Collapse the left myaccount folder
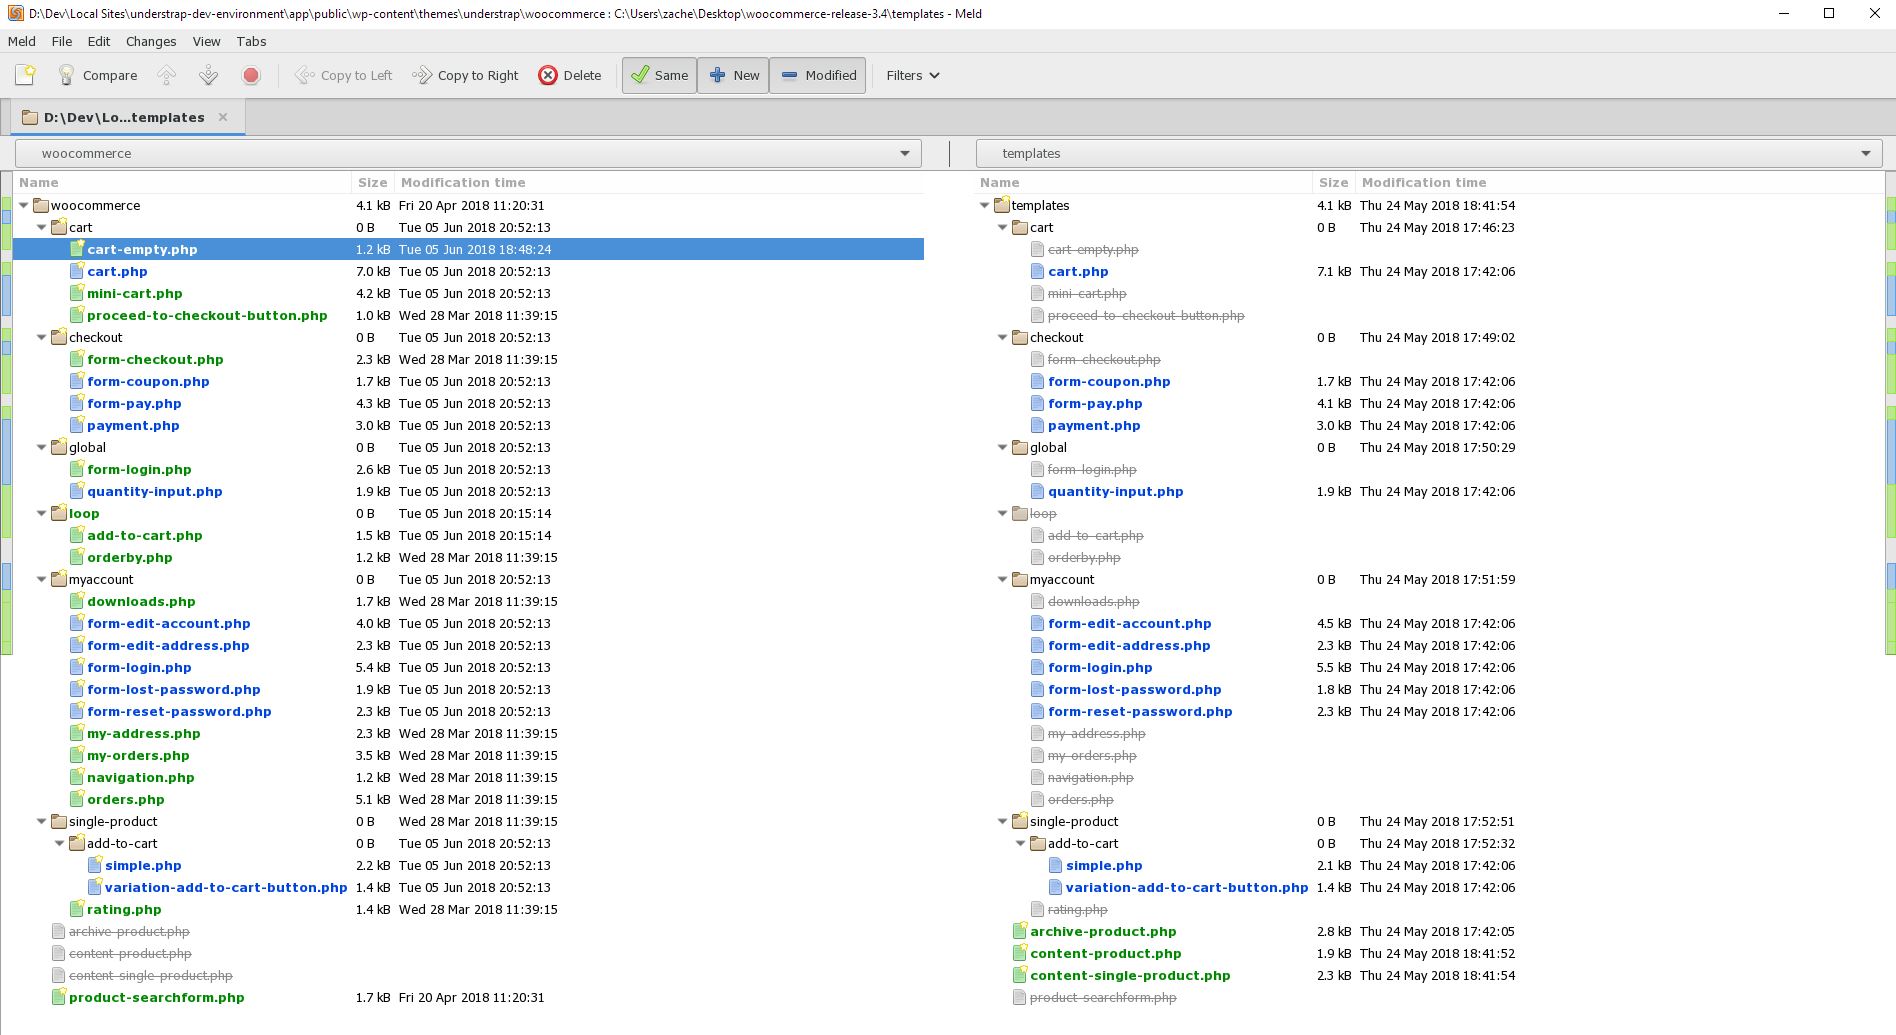1896x1035 pixels. pyautogui.click(x=41, y=579)
